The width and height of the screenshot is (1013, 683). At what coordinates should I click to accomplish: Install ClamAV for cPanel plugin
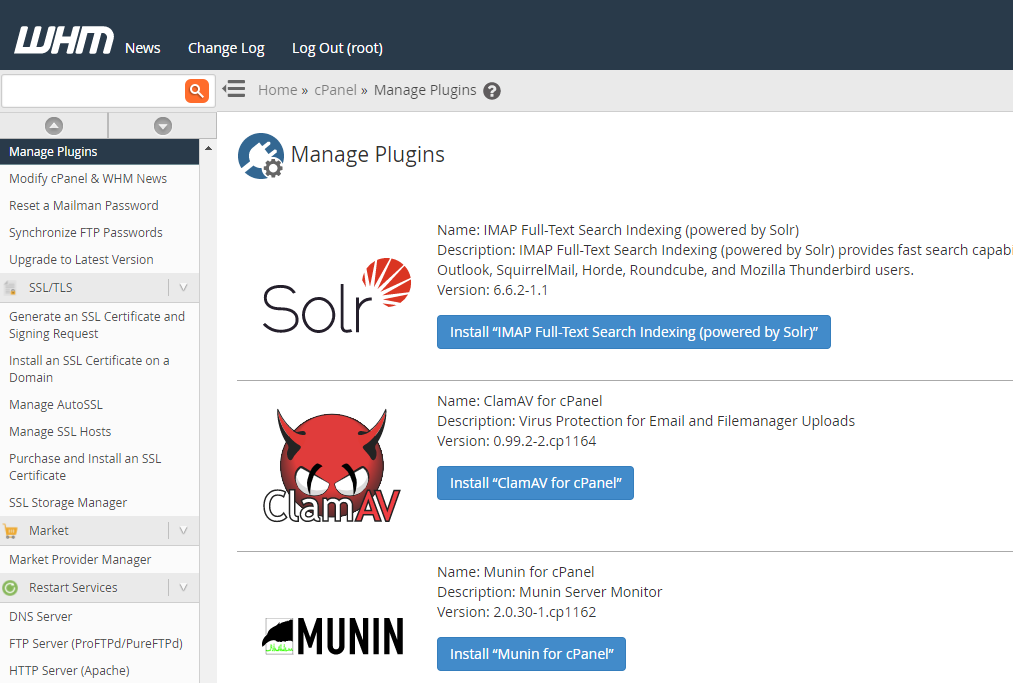[536, 483]
